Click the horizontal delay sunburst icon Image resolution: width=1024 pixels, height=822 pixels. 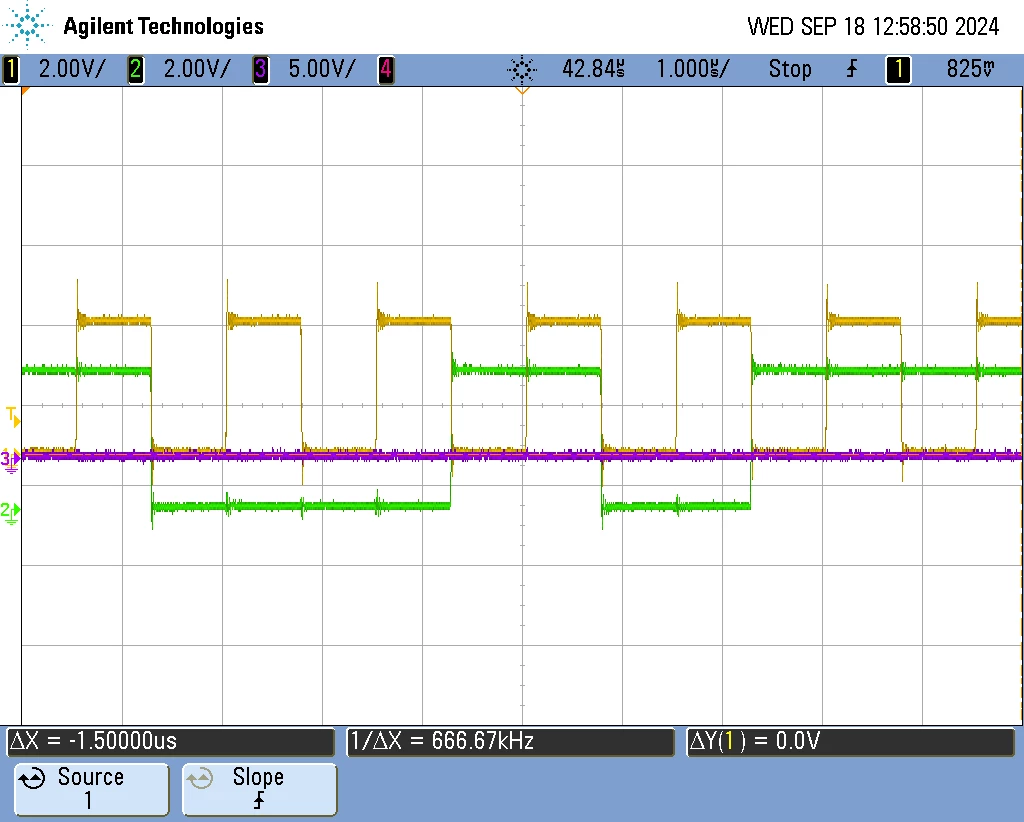coord(522,69)
